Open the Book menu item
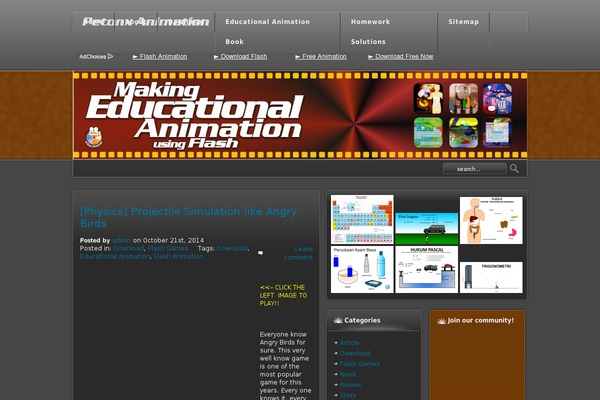This screenshot has height=400, width=600. click(235, 42)
